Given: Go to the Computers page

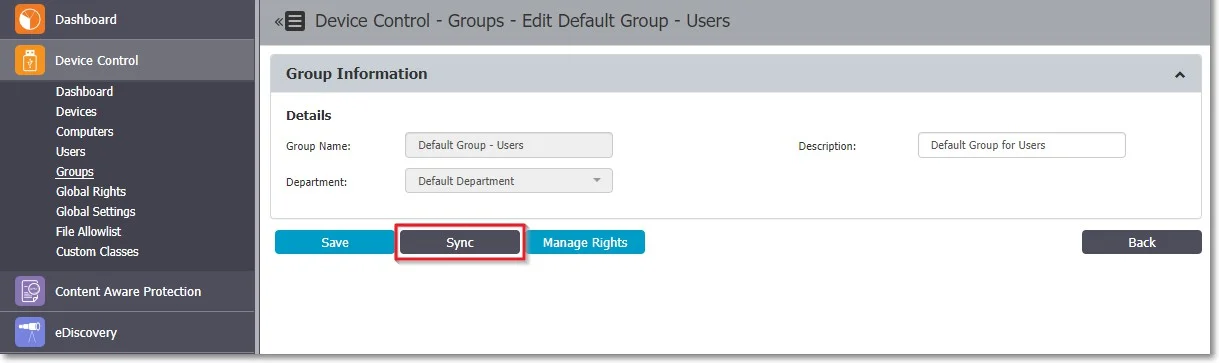Looking at the screenshot, I should point(85,131).
